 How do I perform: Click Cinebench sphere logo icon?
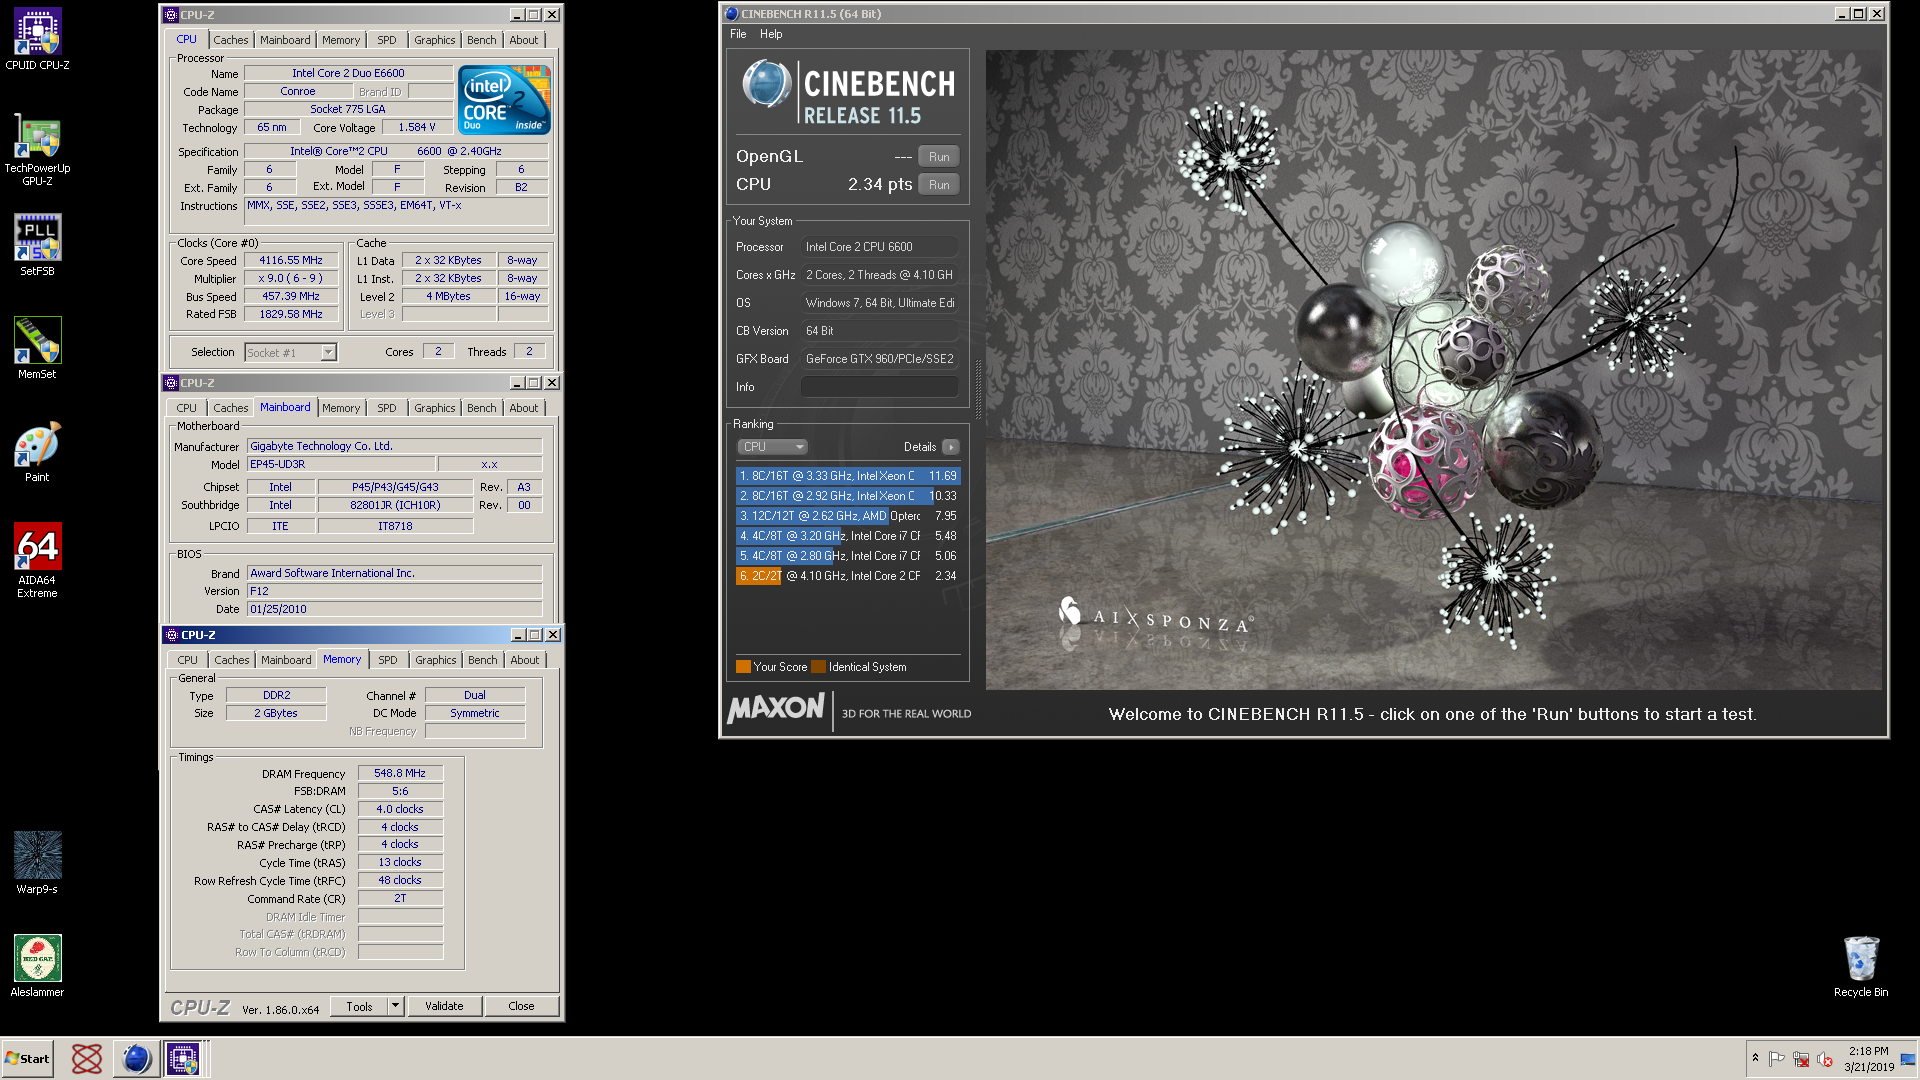pos(767,85)
